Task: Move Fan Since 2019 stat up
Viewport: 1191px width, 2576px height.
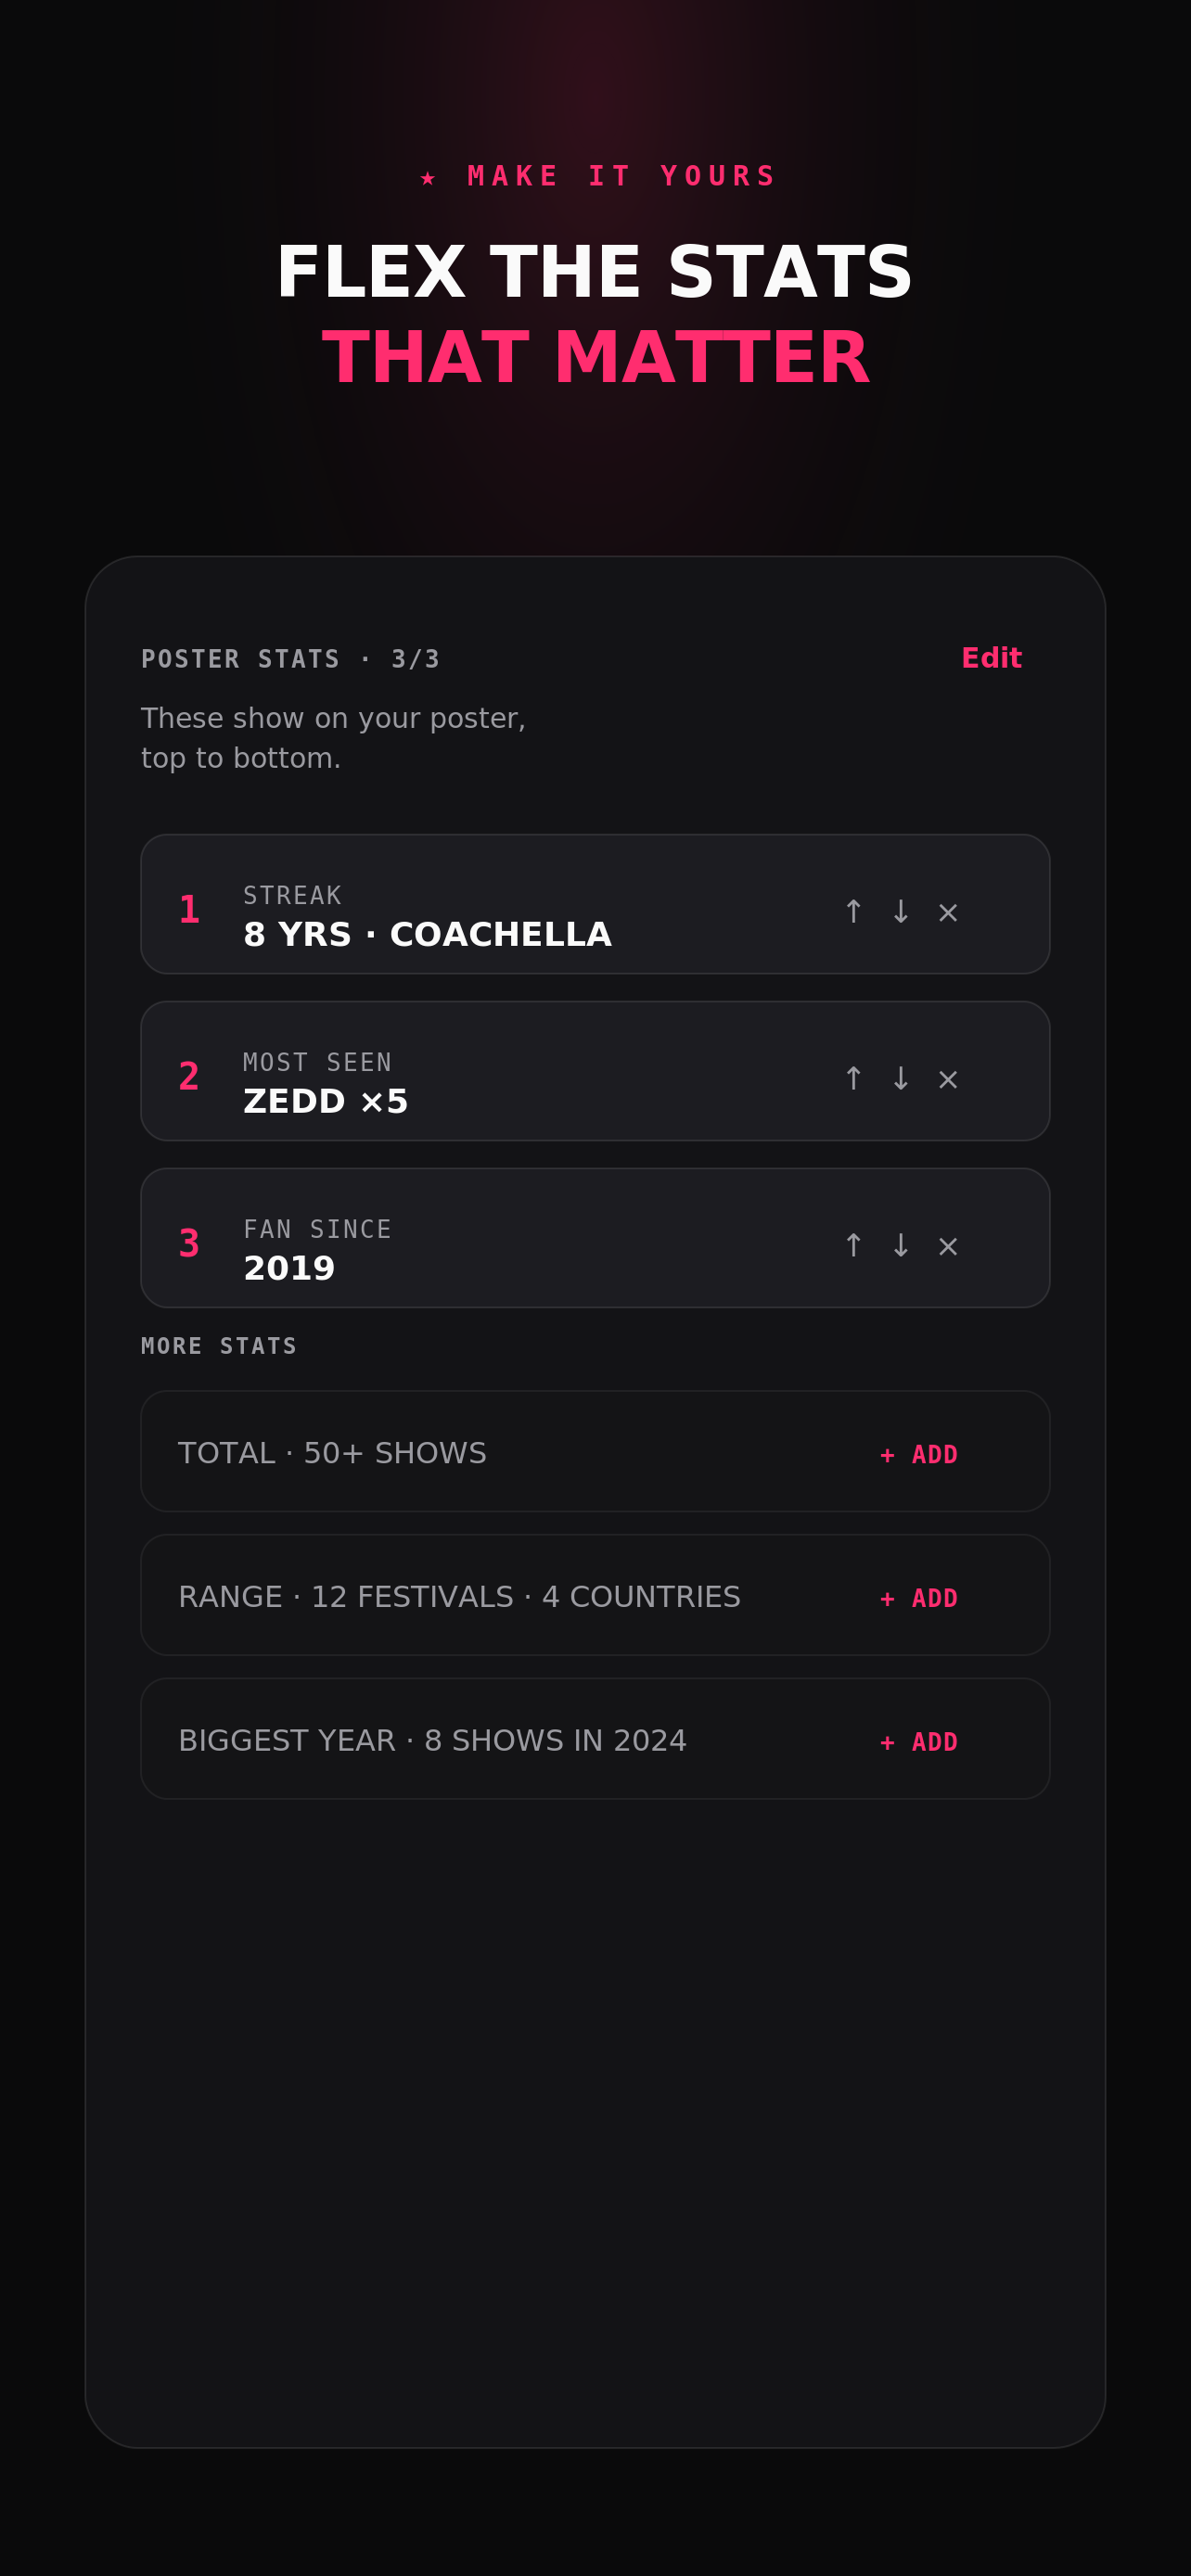Action: (x=853, y=1245)
